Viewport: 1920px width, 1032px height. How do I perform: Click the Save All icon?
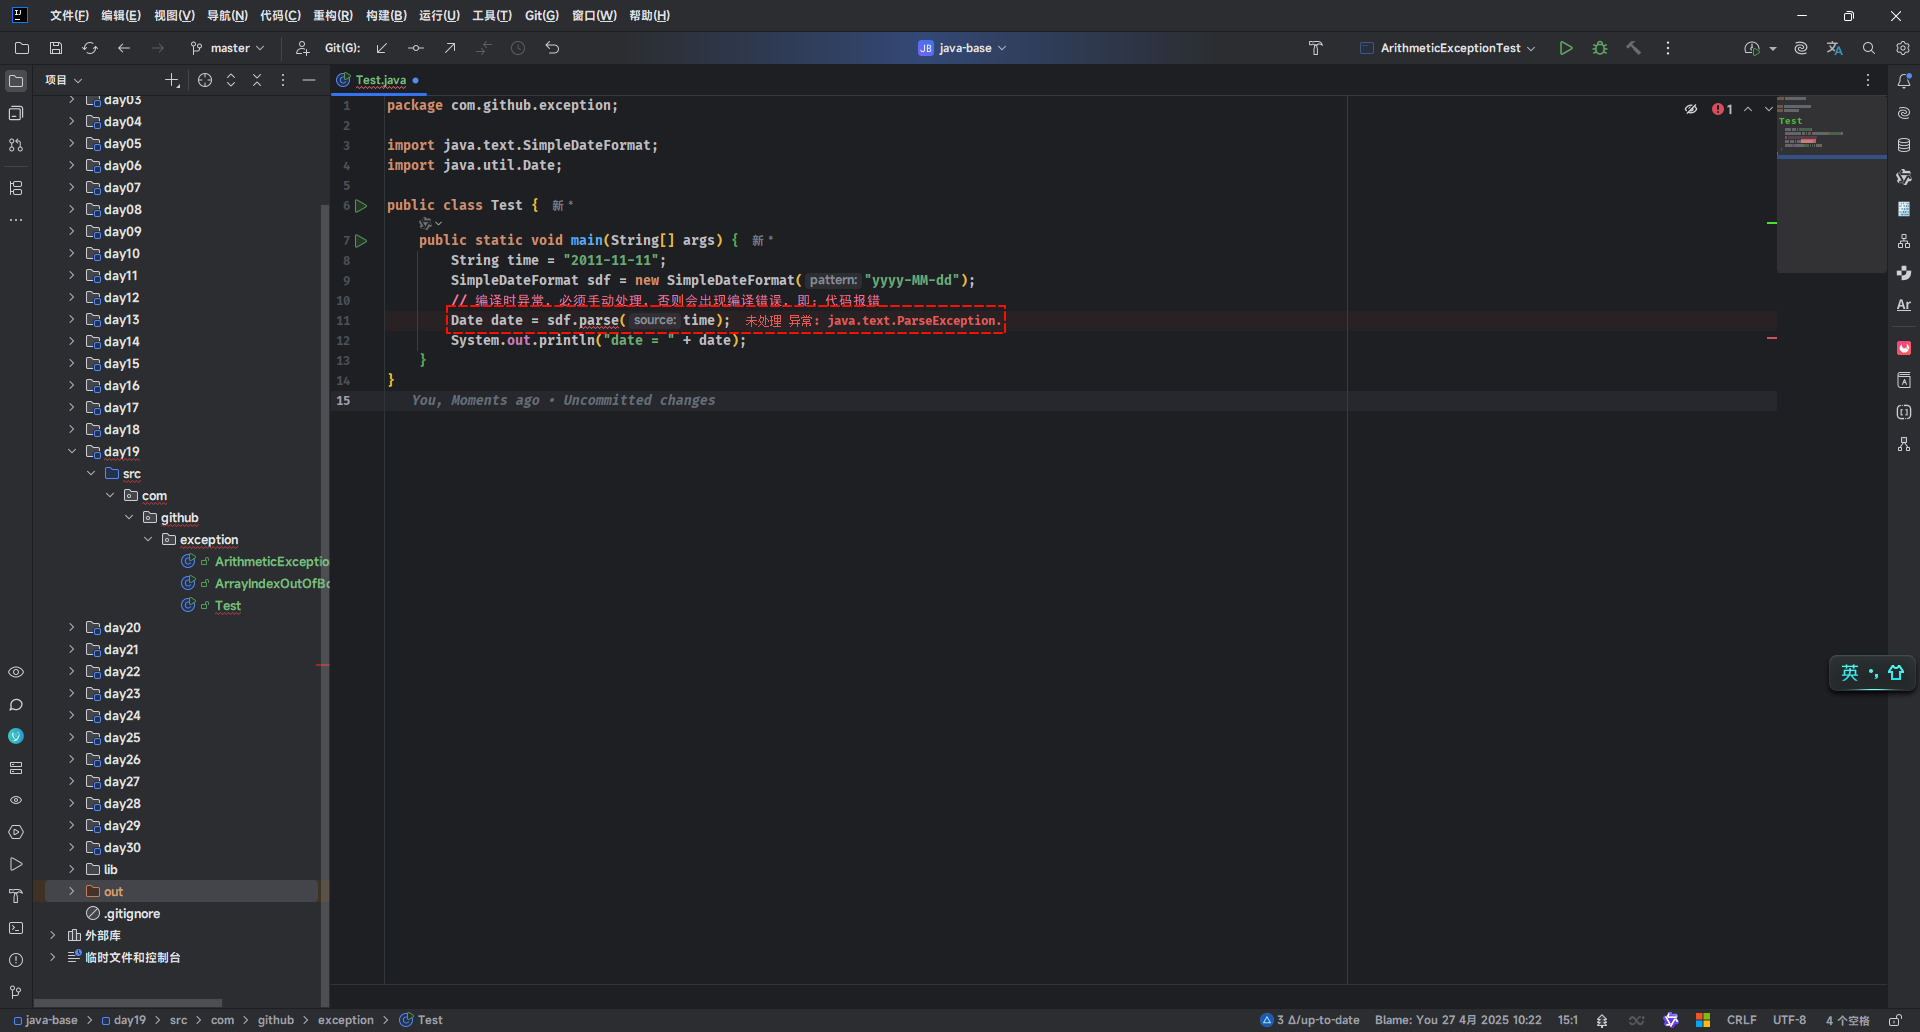(56, 48)
